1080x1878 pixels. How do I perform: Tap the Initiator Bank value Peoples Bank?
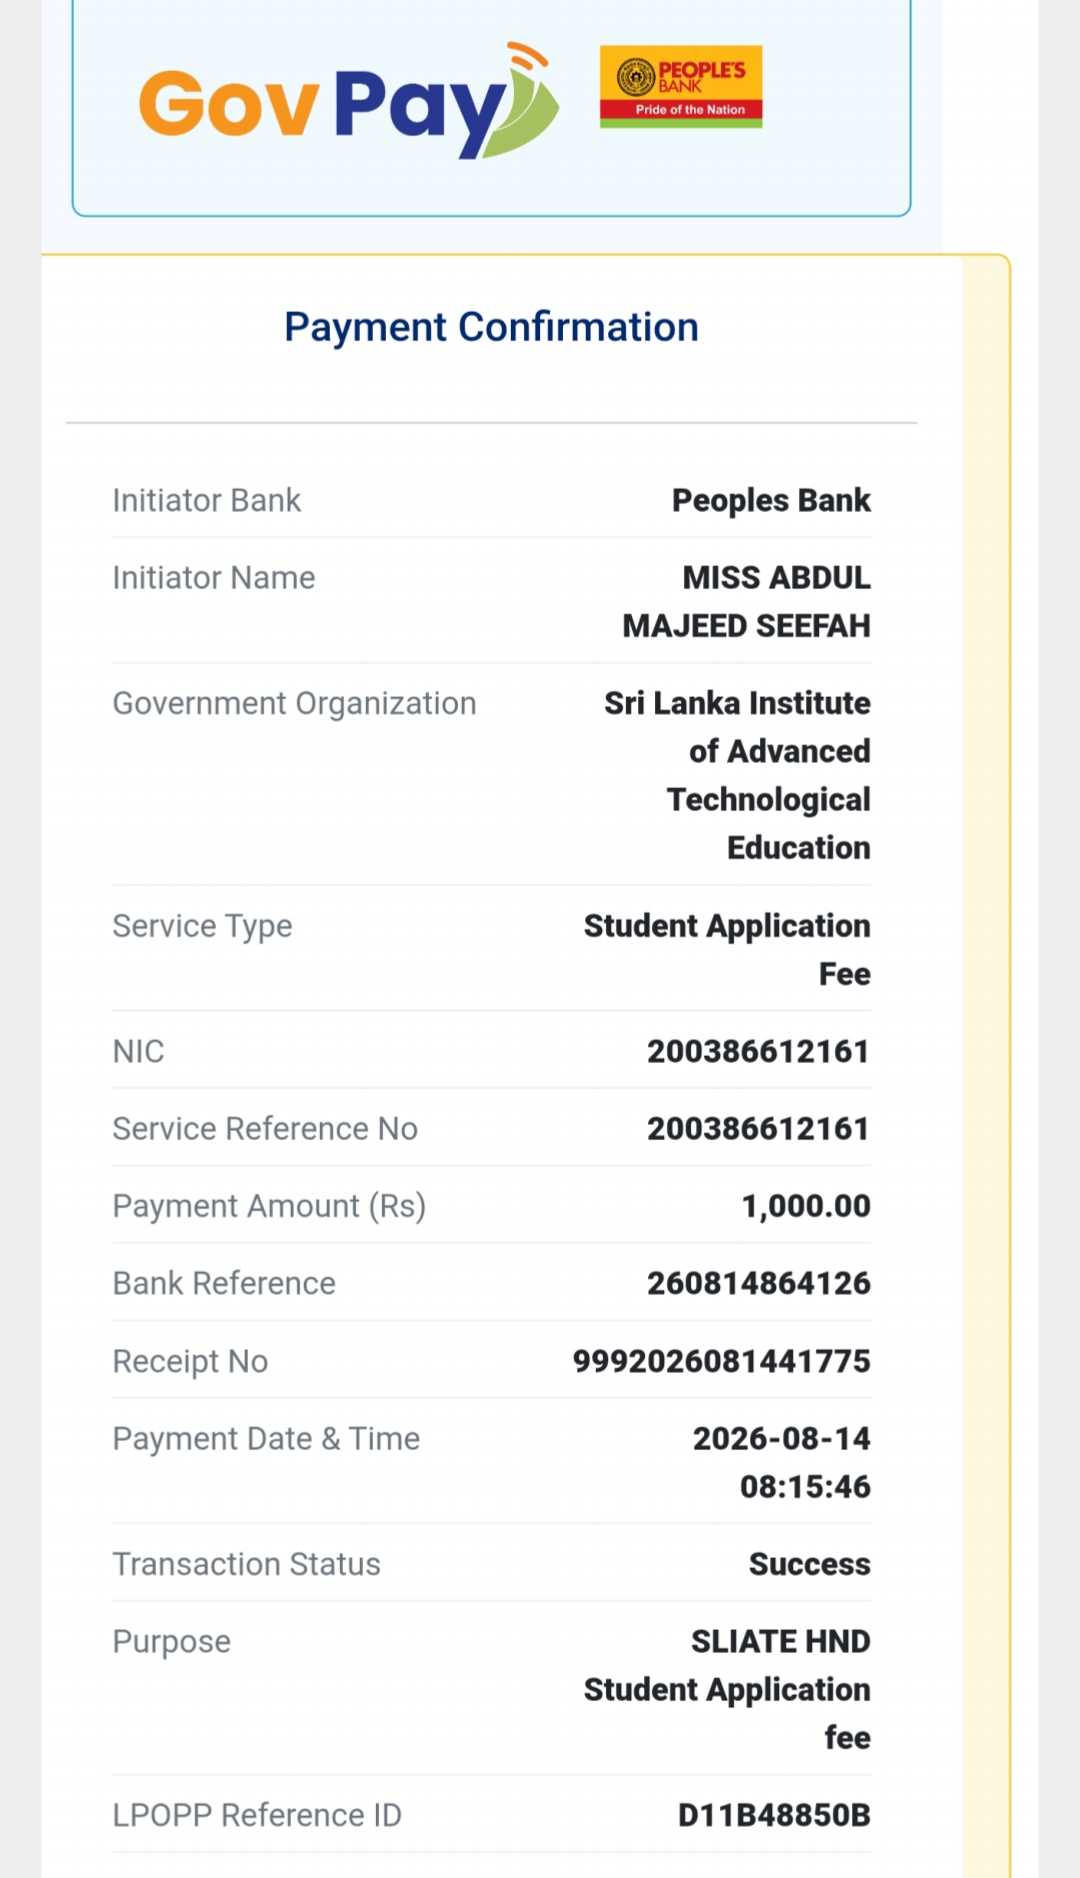(x=771, y=500)
